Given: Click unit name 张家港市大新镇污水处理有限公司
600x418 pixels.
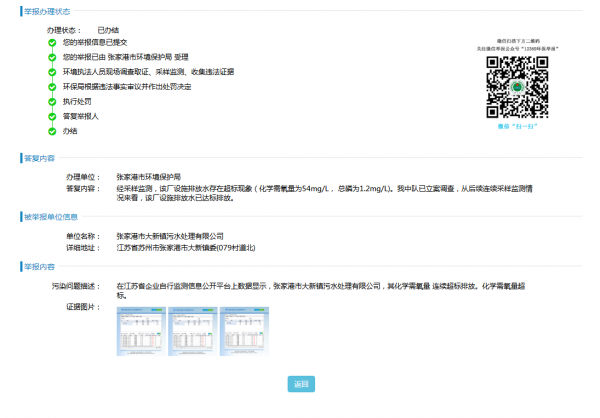Looking at the screenshot, I should click(x=170, y=236).
